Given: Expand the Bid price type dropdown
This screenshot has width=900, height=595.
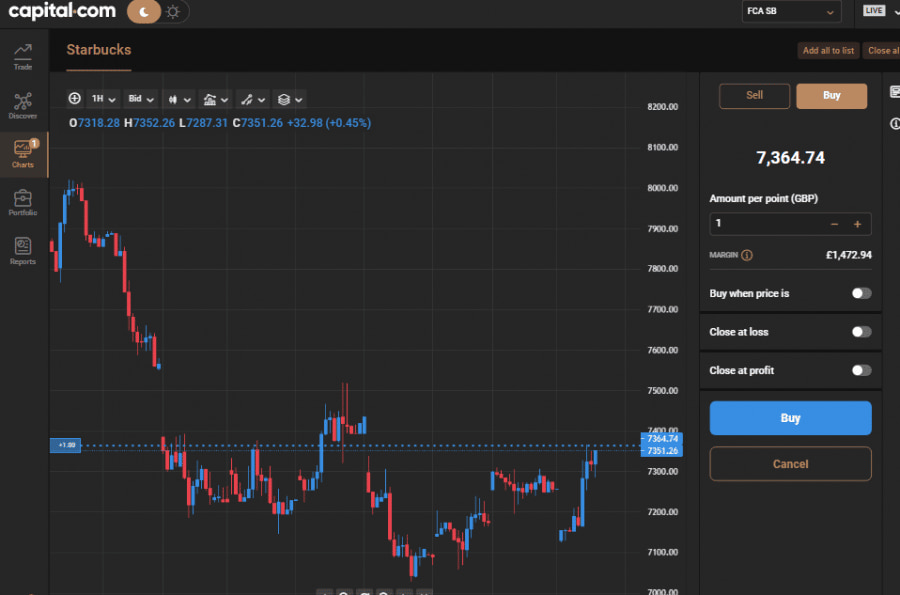Looking at the screenshot, I should click(140, 99).
